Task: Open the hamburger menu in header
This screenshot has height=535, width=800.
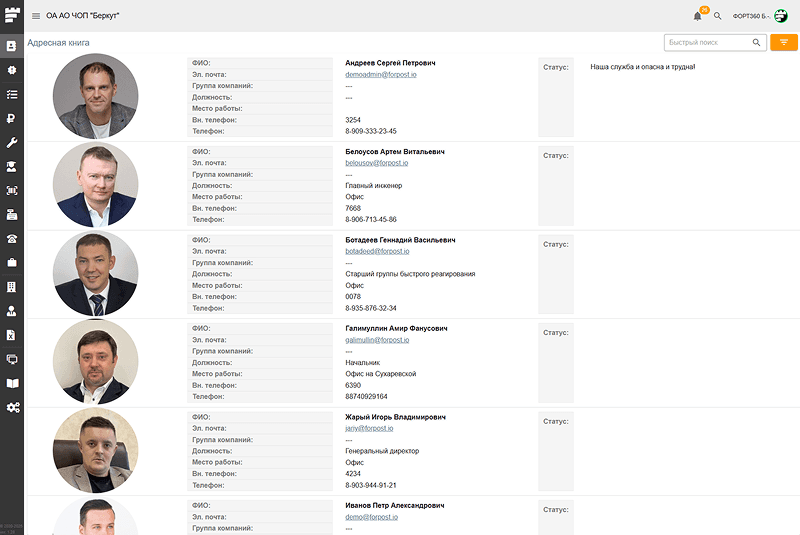Action: pyautogui.click(x=36, y=16)
